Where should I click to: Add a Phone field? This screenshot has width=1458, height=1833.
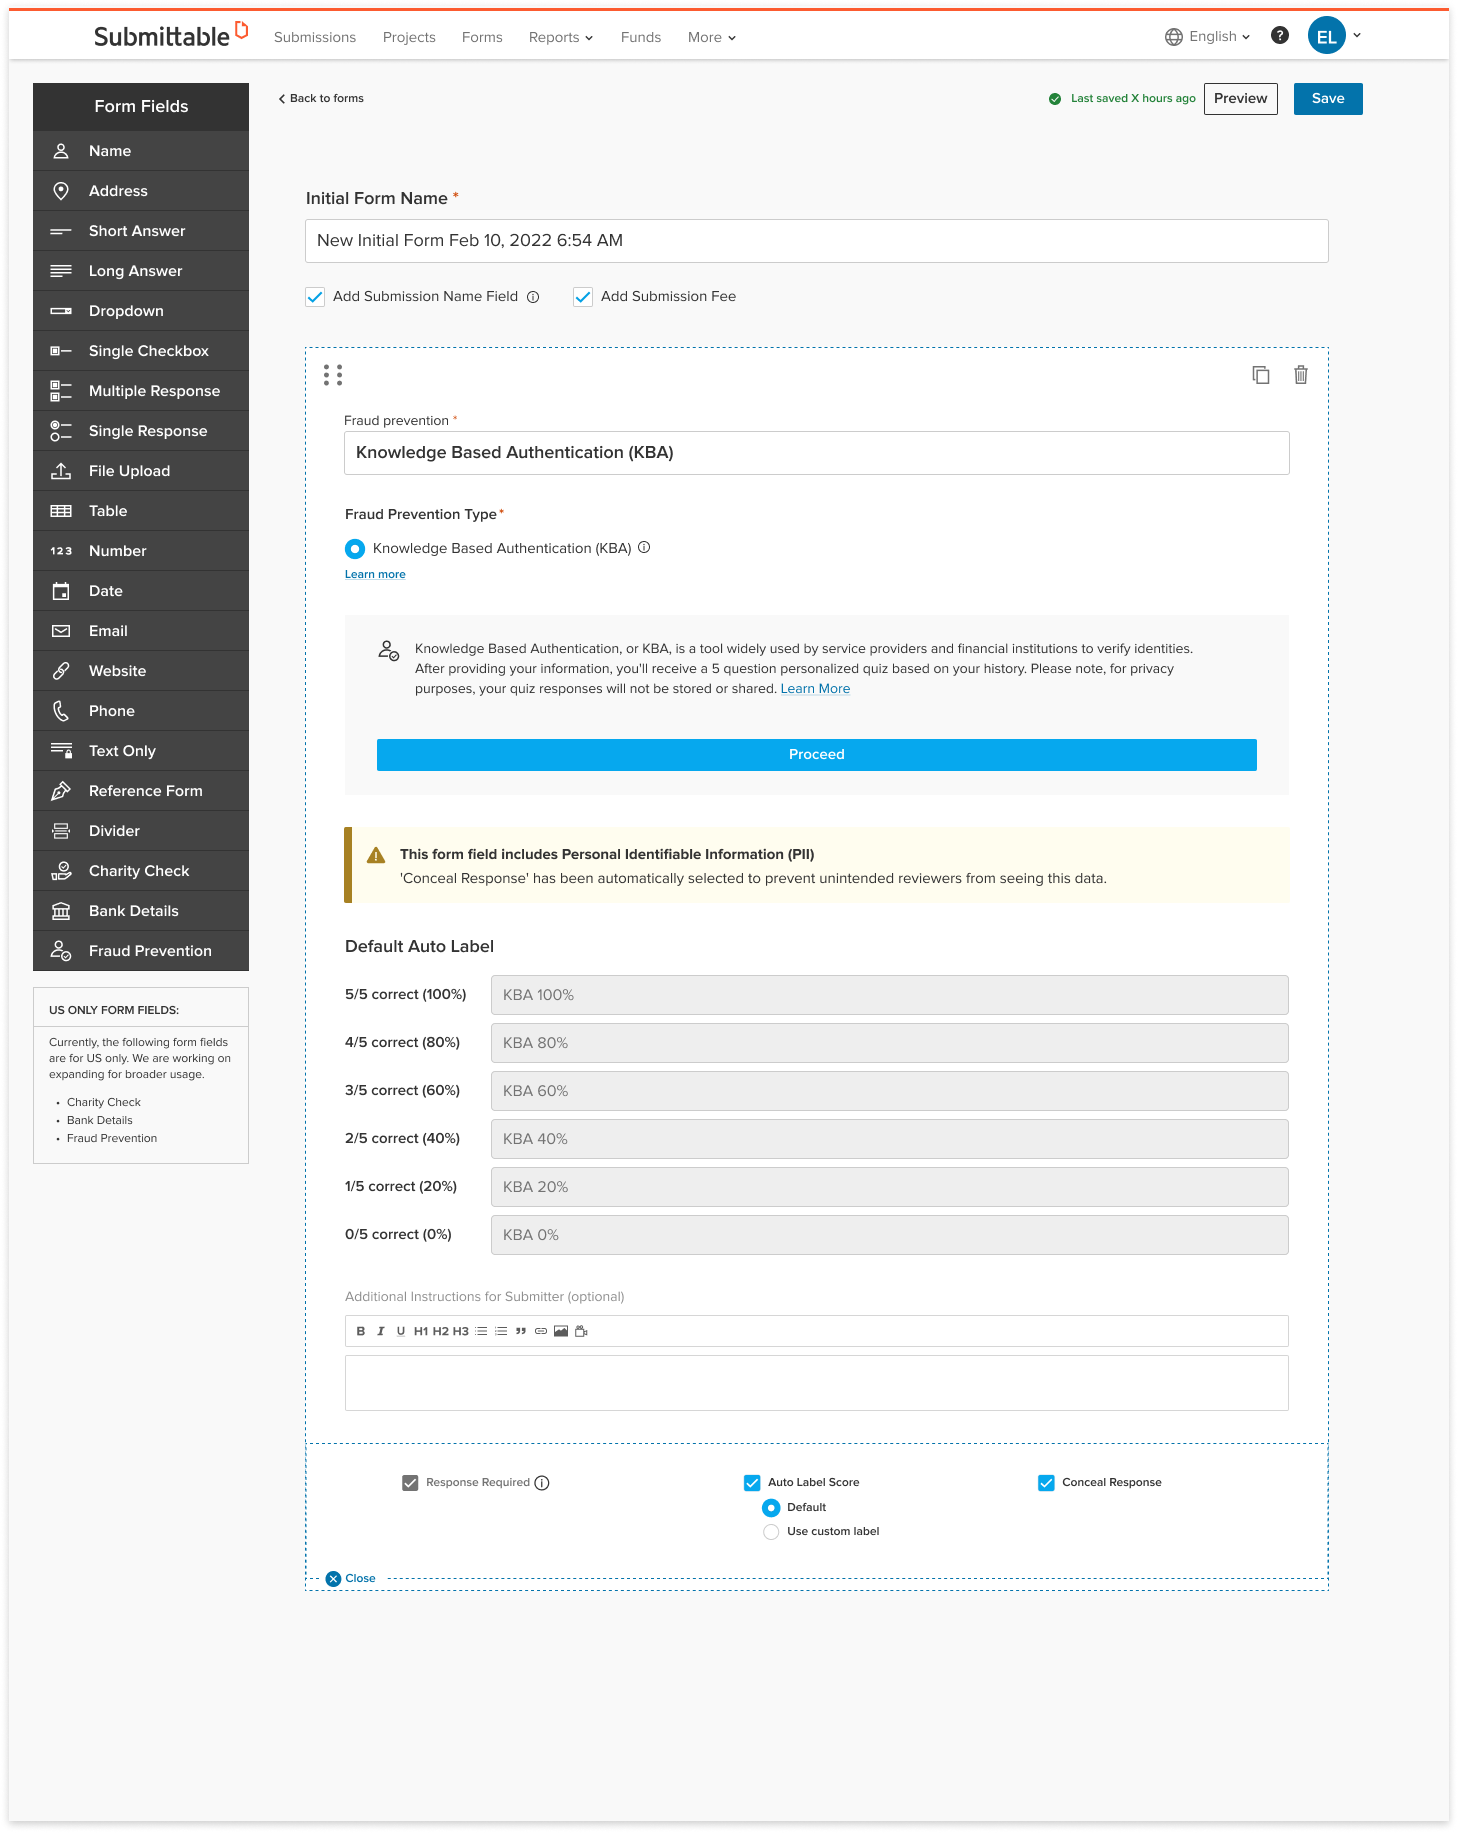(141, 711)
